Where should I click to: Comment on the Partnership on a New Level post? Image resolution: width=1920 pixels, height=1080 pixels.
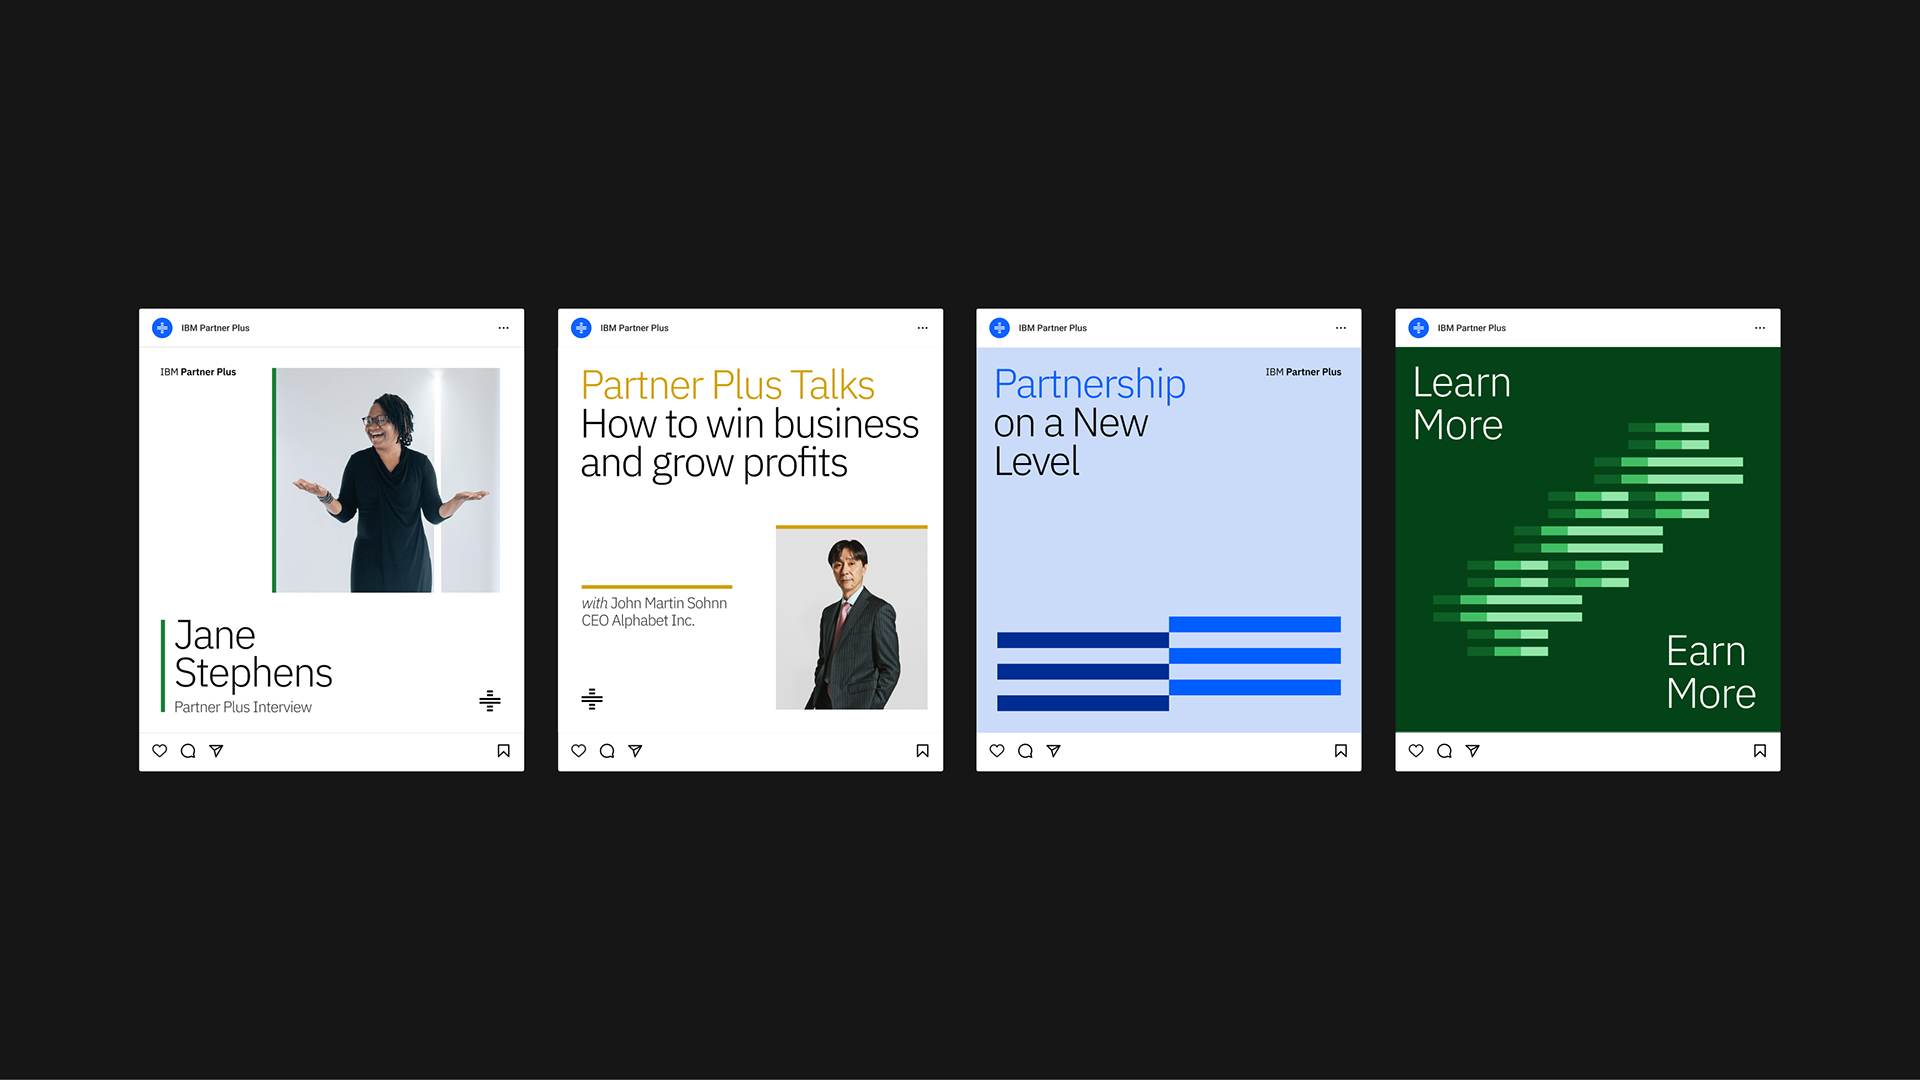(1025, 751)
